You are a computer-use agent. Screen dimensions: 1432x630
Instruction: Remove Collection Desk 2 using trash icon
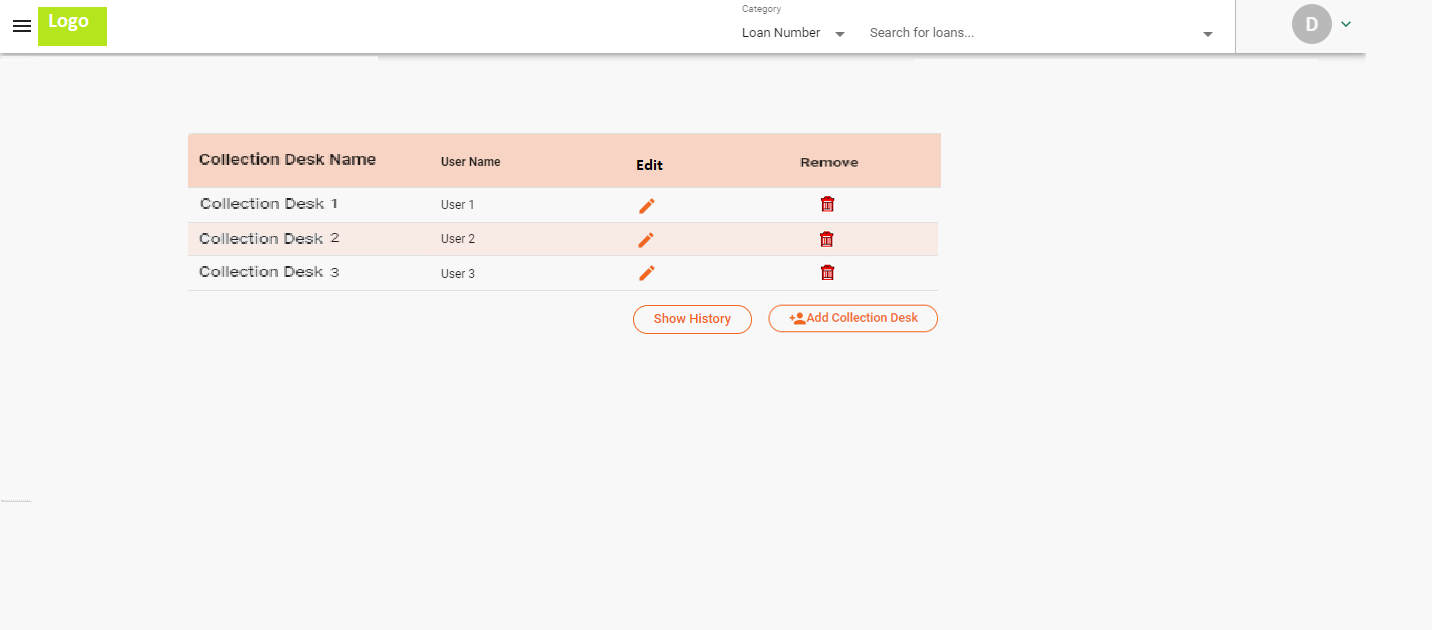(826, 239)
